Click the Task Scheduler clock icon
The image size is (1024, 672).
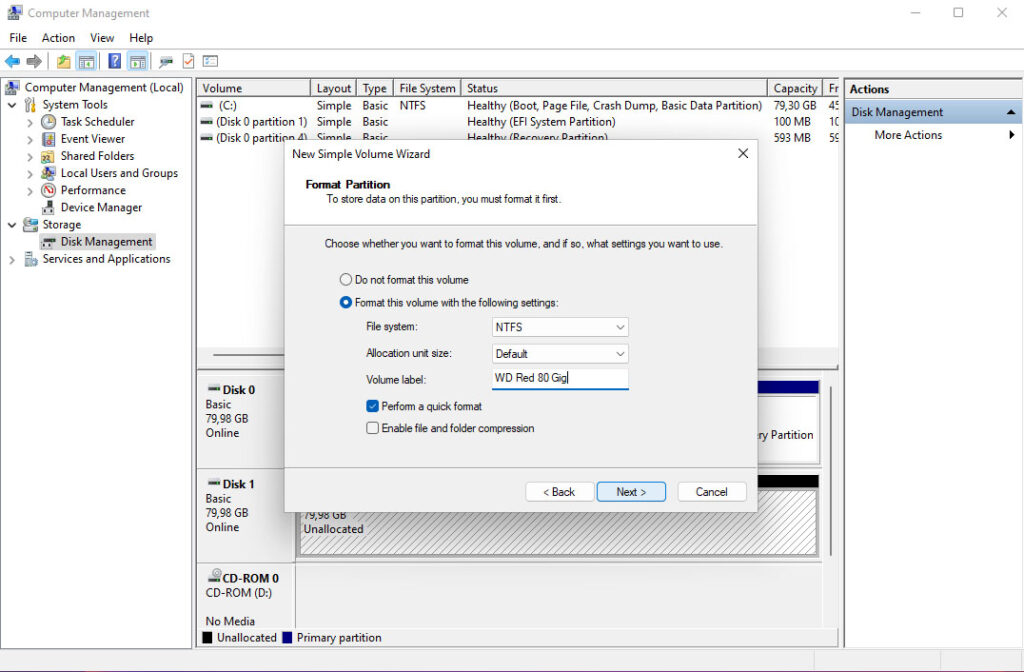pos(48,121)
